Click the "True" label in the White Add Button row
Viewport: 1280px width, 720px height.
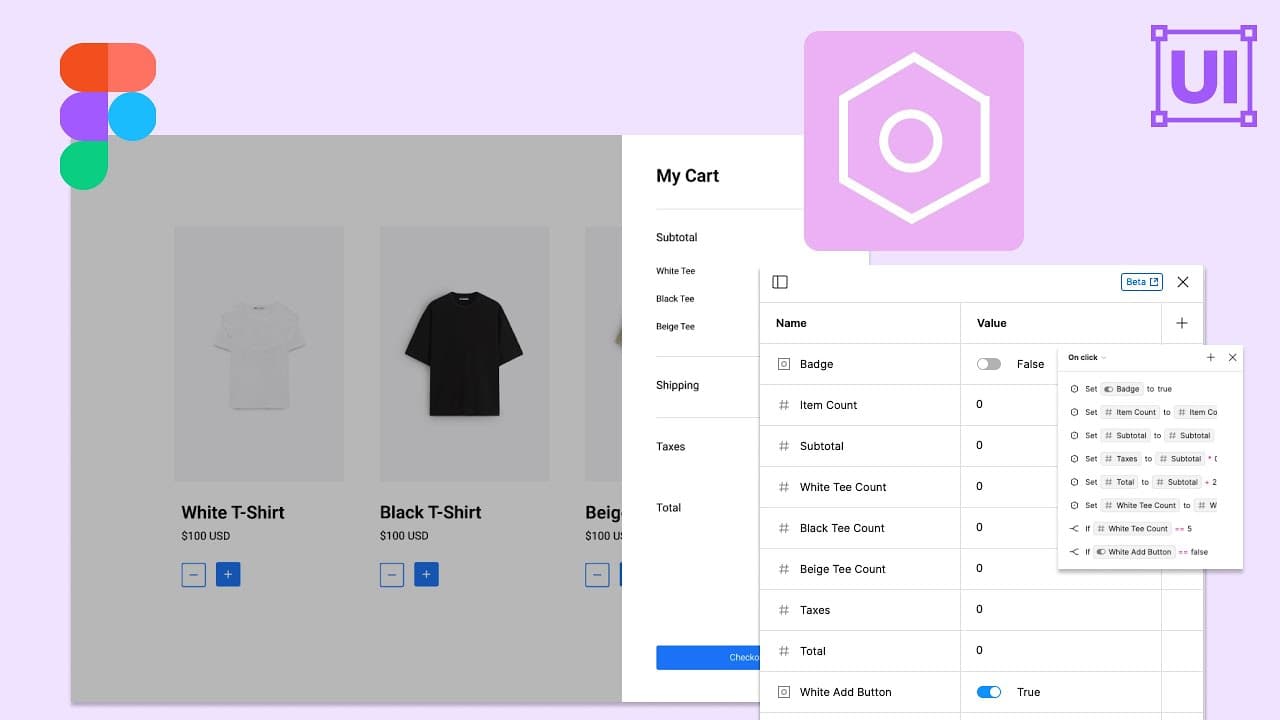[1029, 692]
